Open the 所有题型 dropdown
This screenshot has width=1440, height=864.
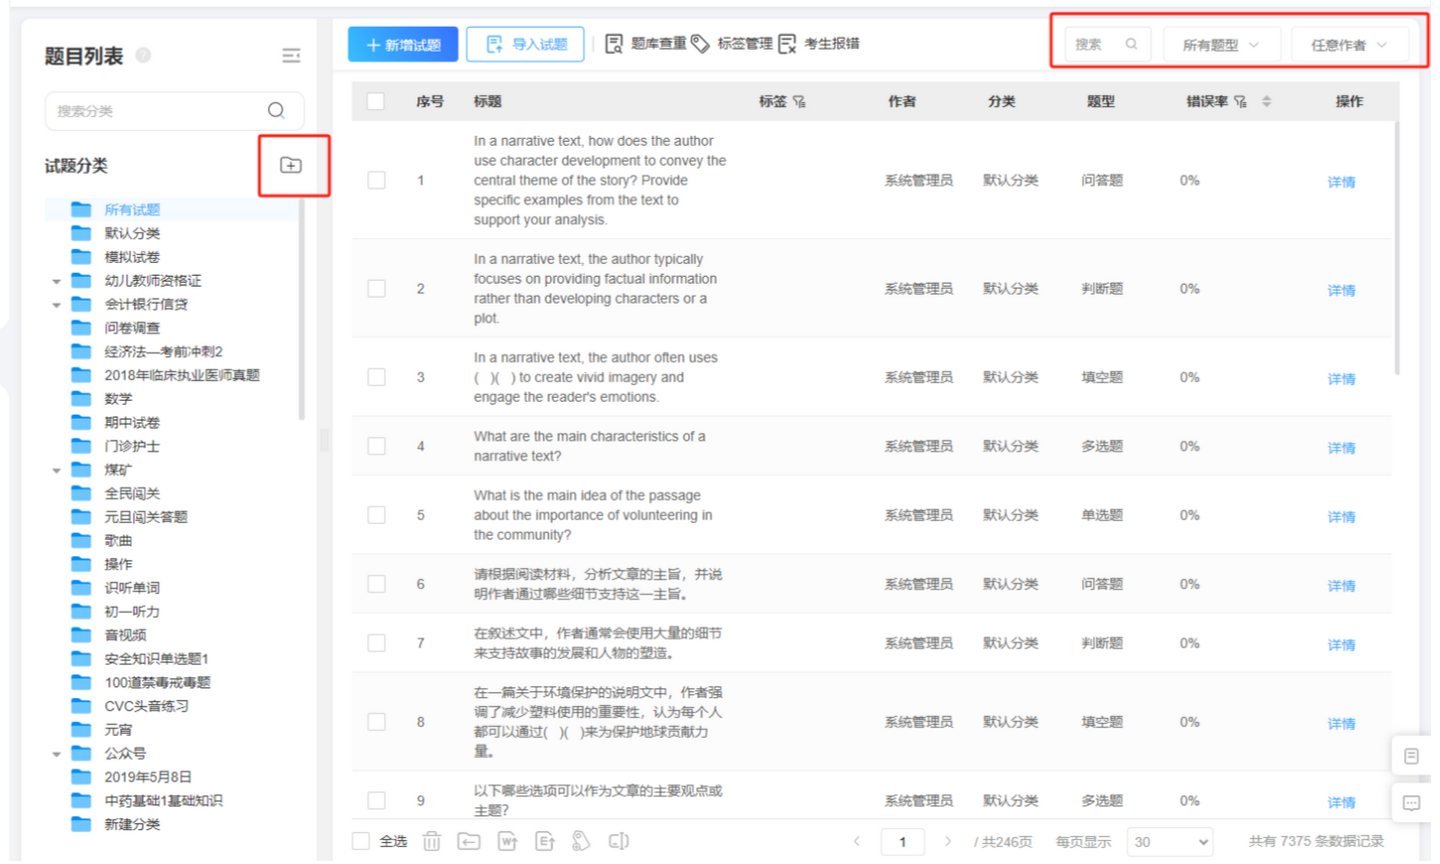coord(1220,45)
